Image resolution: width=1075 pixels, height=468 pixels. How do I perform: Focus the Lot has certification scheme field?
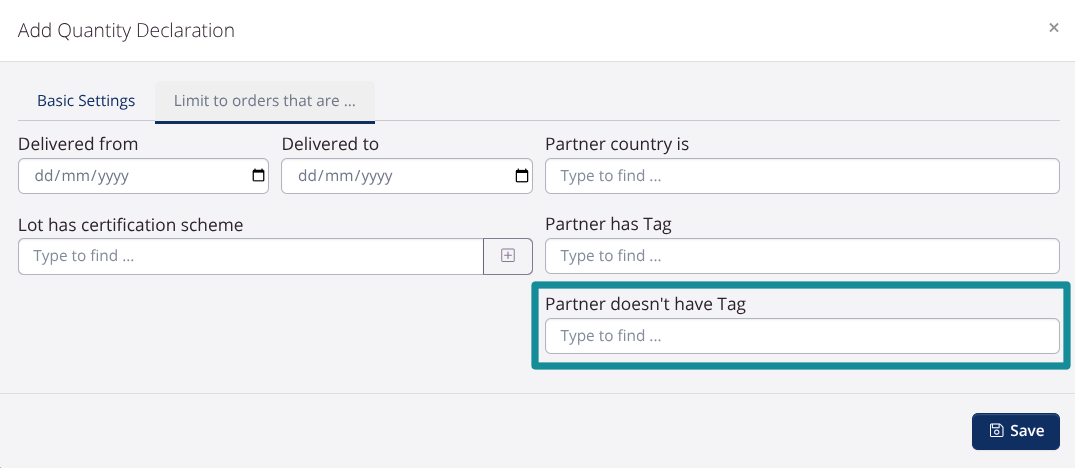pos(251,256)
